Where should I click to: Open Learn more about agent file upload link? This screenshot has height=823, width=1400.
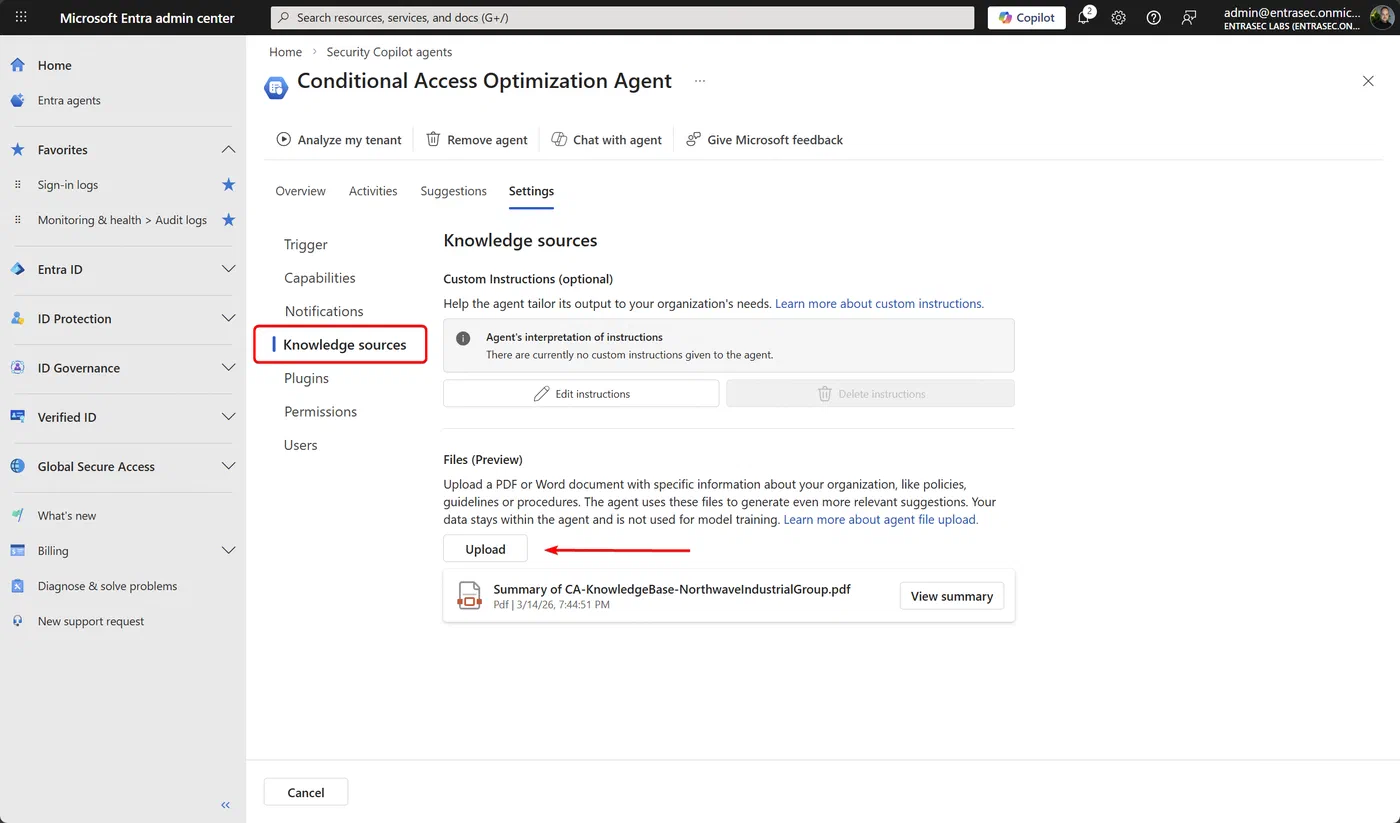point(881,520)
